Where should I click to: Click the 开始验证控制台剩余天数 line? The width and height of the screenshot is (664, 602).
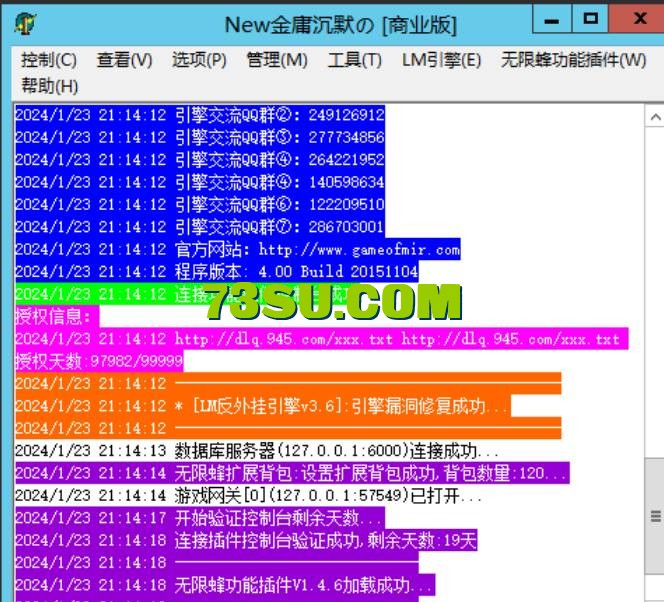[200, 518]
